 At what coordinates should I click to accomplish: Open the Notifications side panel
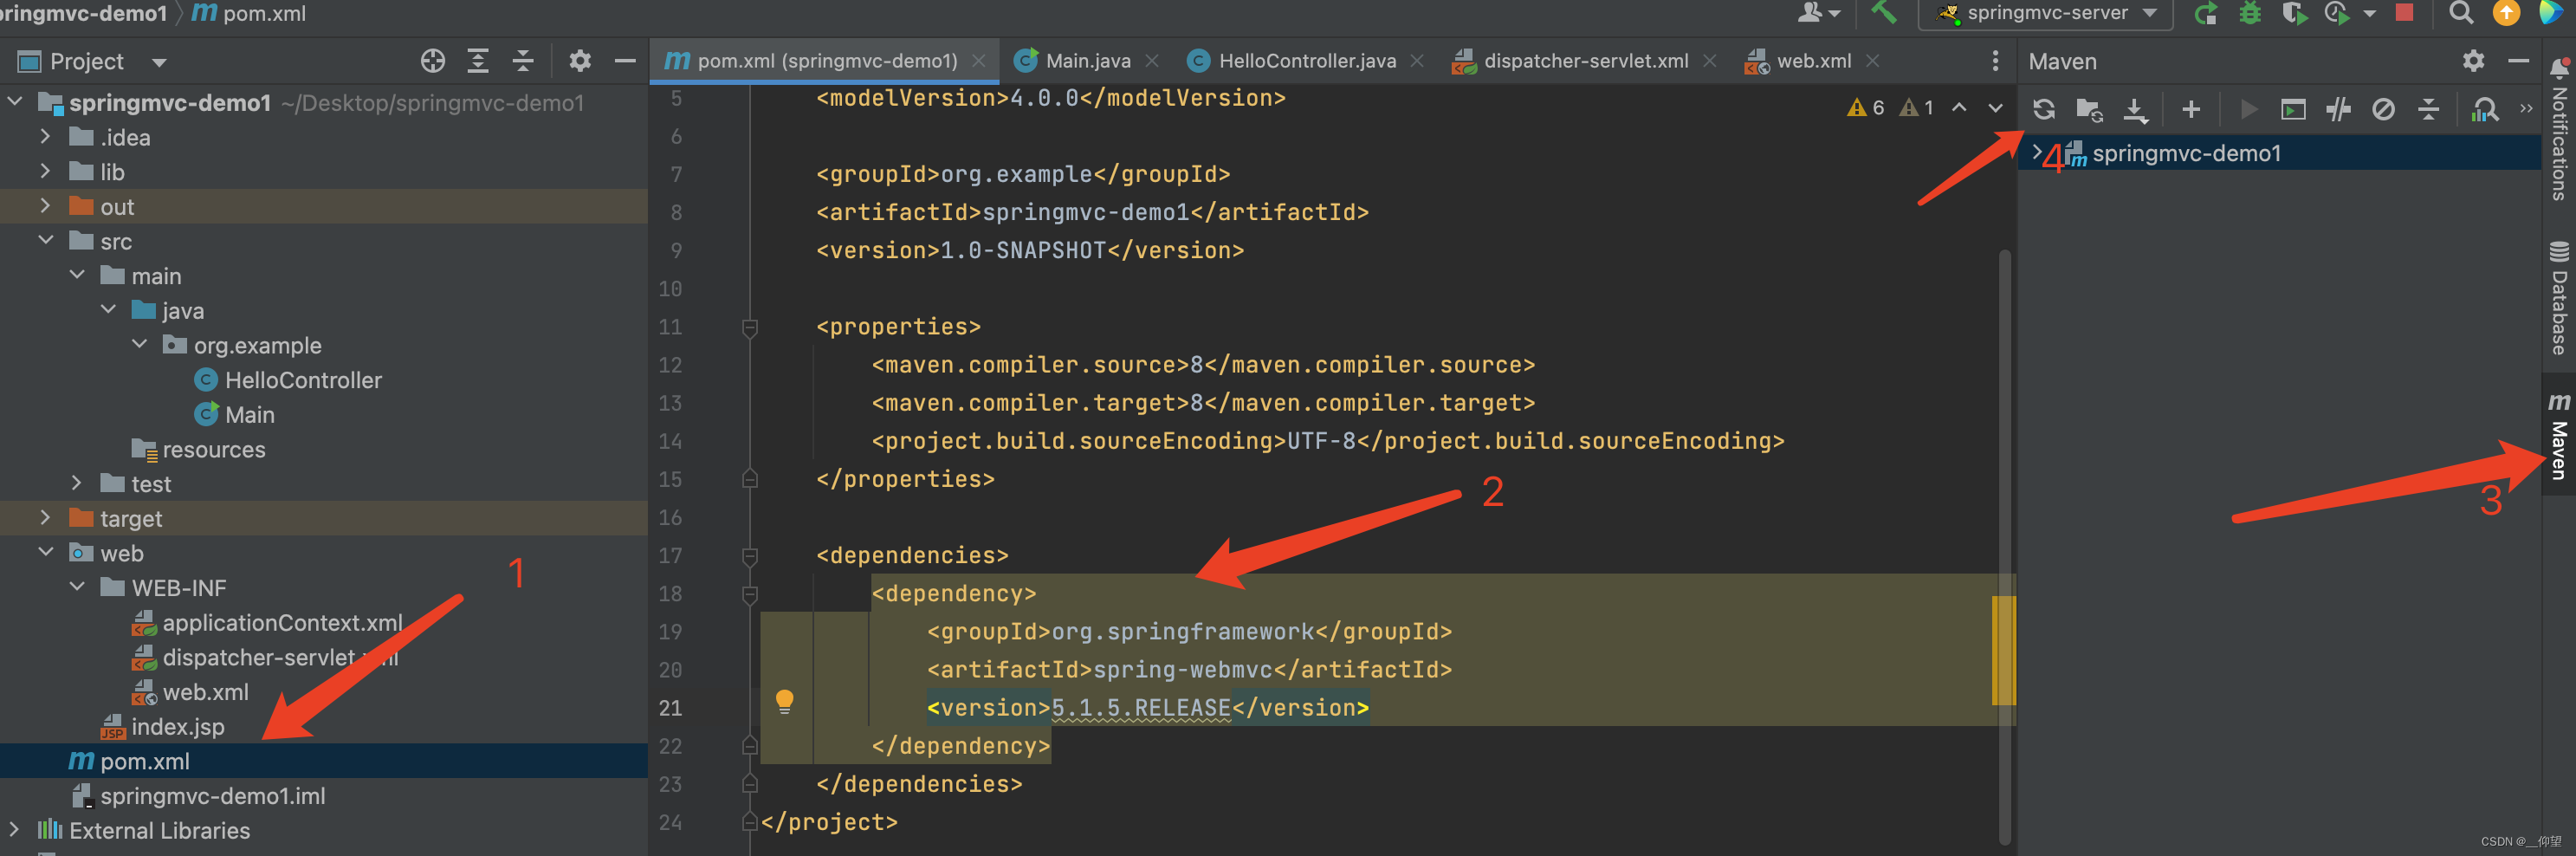point(2558,130)
